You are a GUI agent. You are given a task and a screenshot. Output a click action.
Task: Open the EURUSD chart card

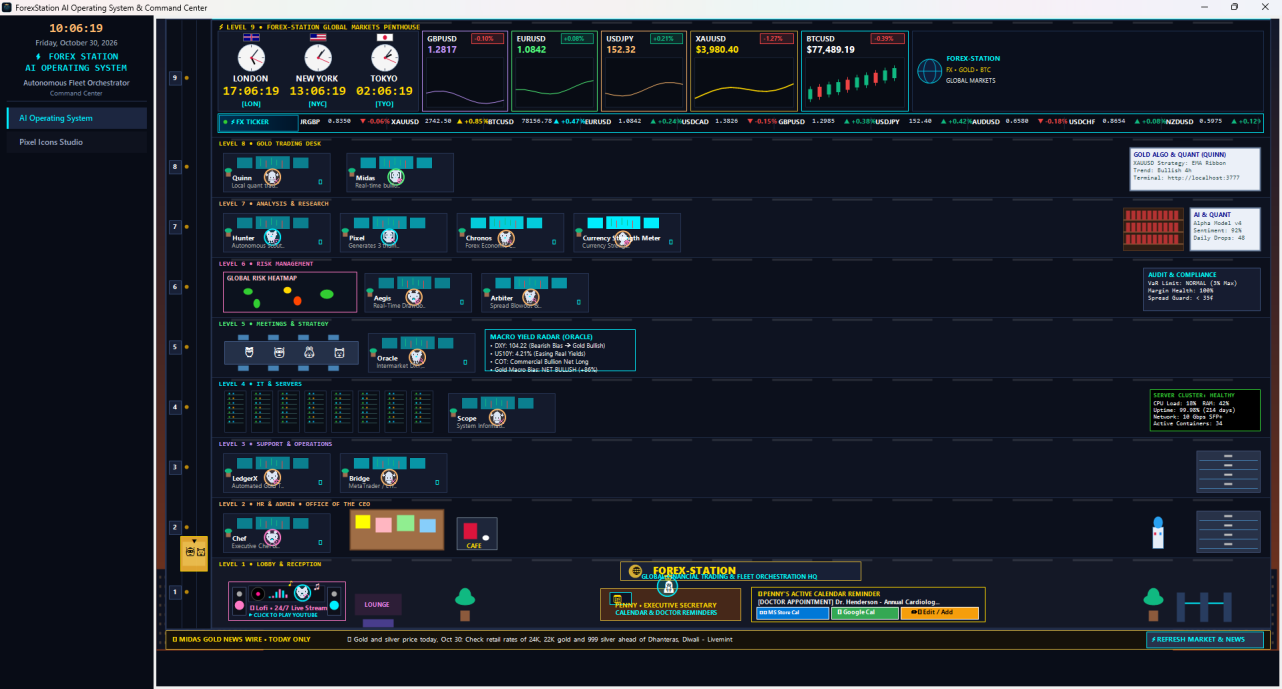tap(554, 70)
